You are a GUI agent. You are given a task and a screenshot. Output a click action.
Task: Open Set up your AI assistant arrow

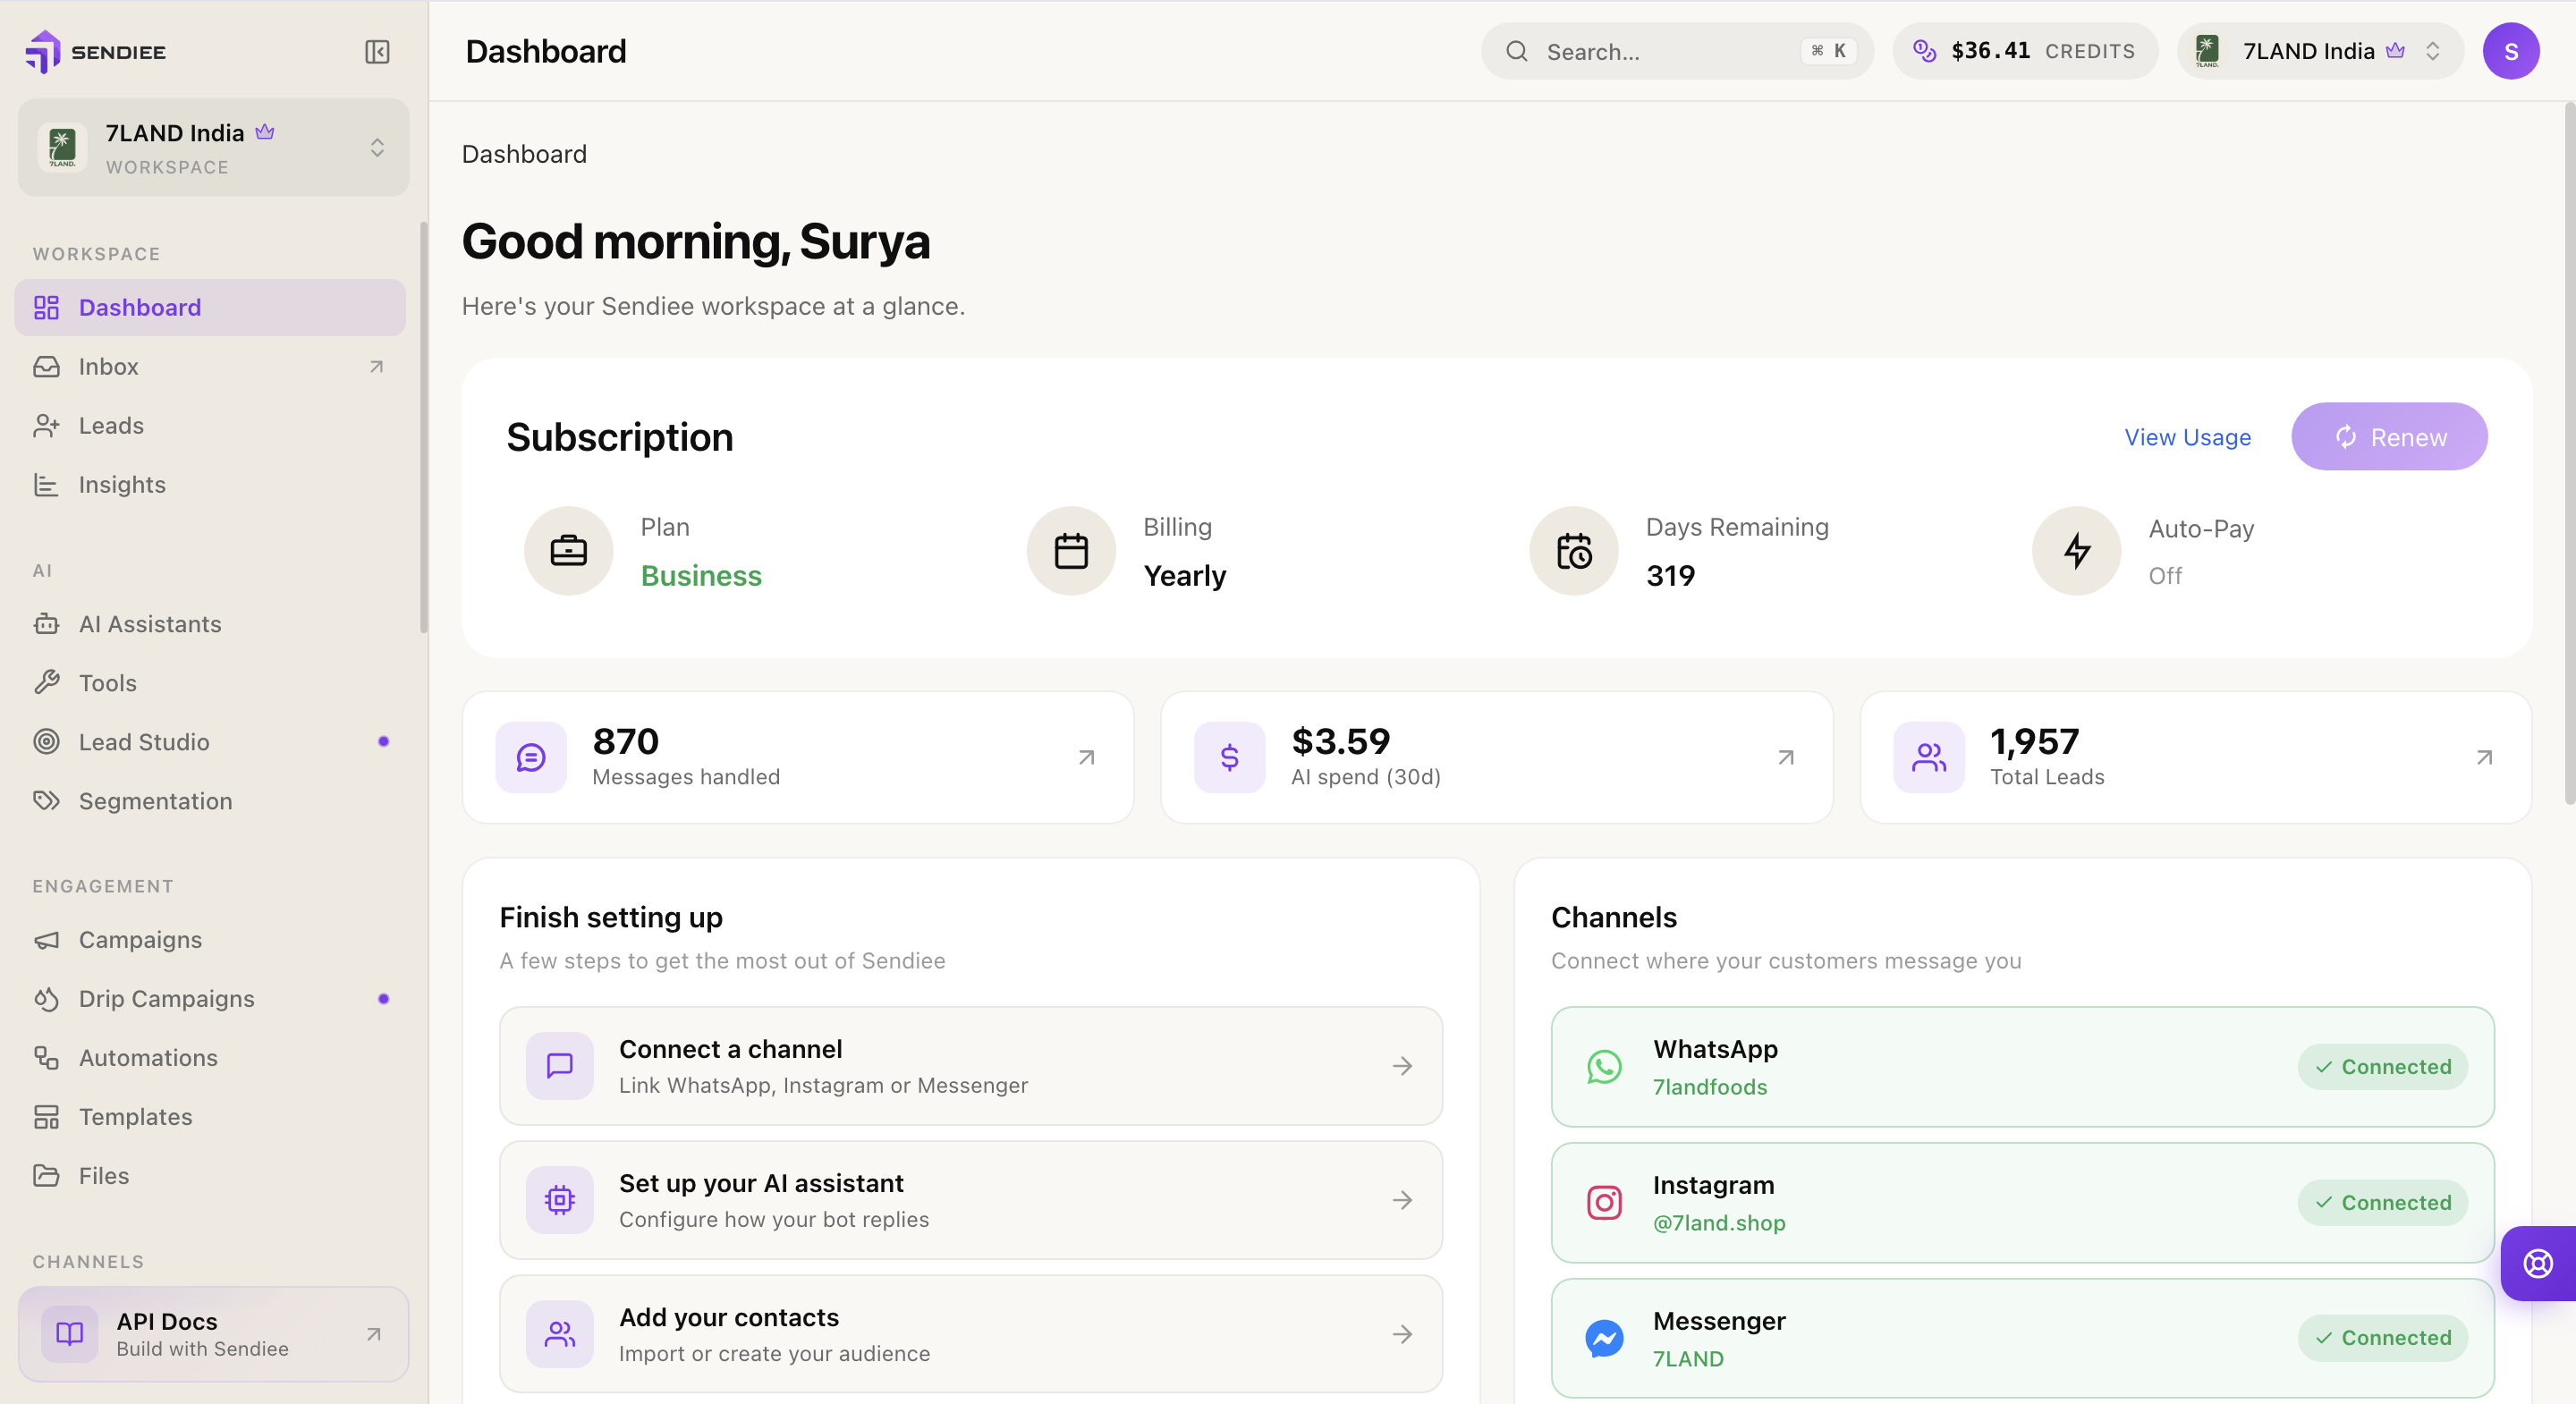point(1403,1200)
